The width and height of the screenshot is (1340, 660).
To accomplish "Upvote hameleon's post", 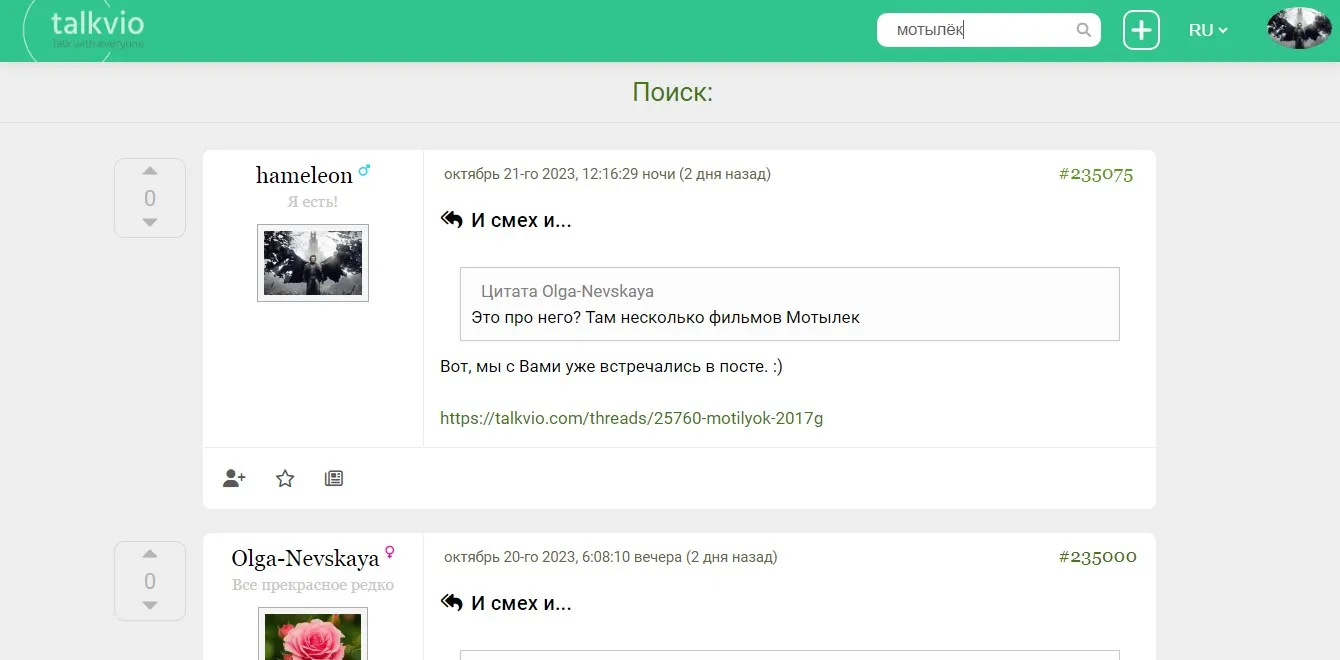I will 150,171.
